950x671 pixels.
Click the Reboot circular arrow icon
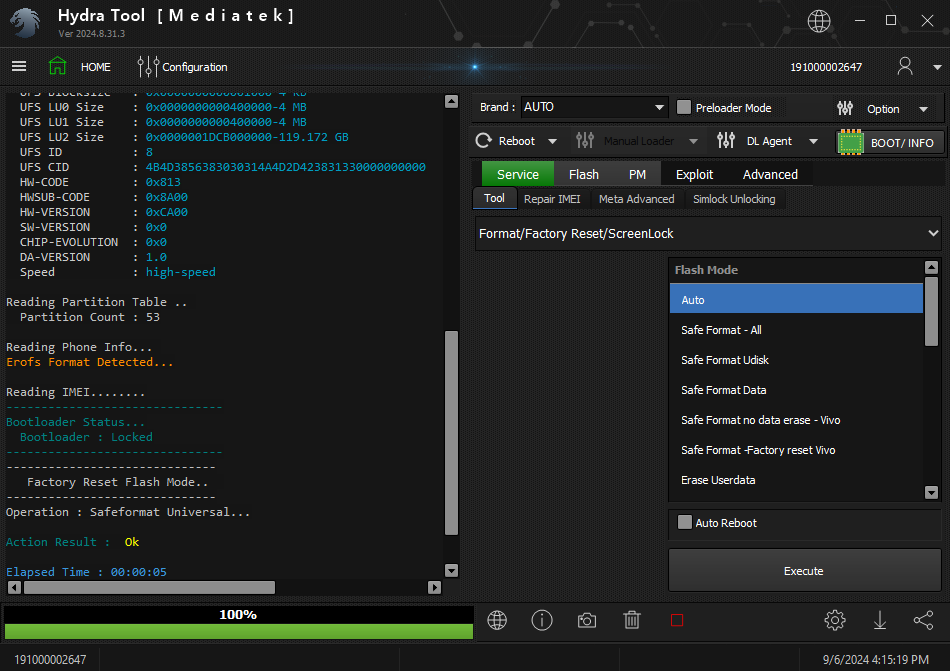pyautogui.click(x=483, y=141)
